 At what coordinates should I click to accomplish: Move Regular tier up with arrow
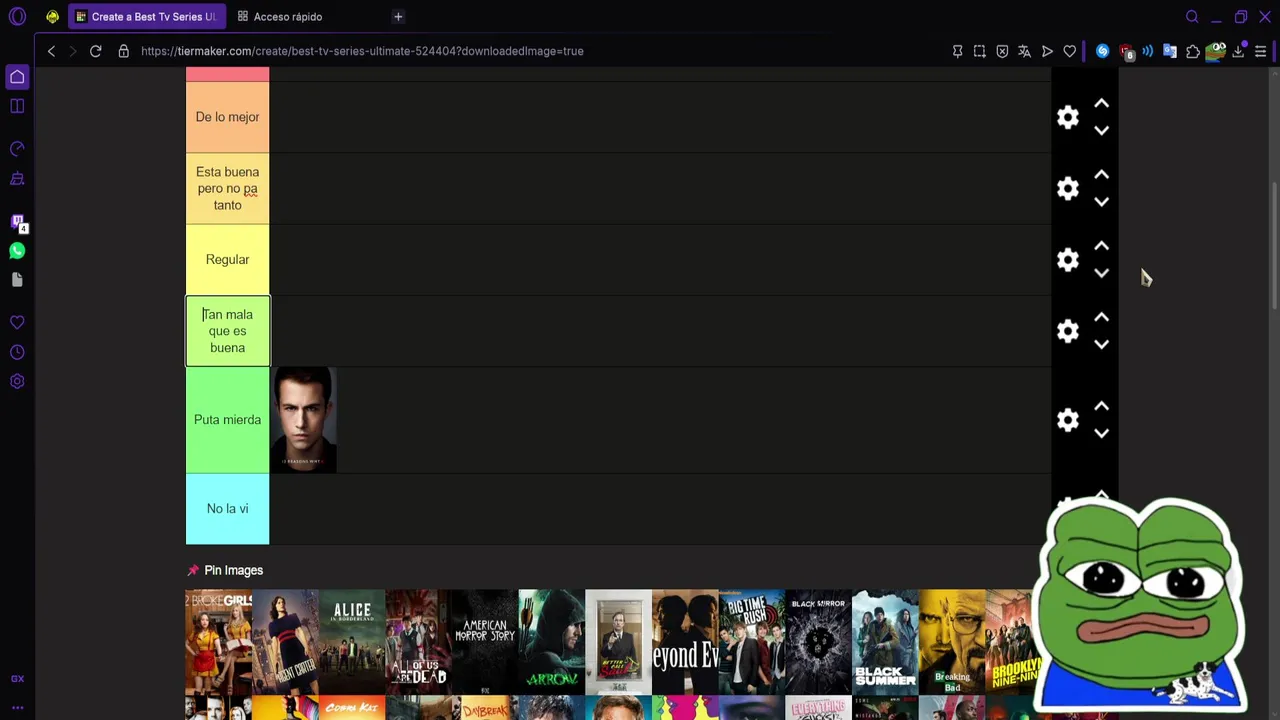pyautogui.click(x=1101, y=245)
